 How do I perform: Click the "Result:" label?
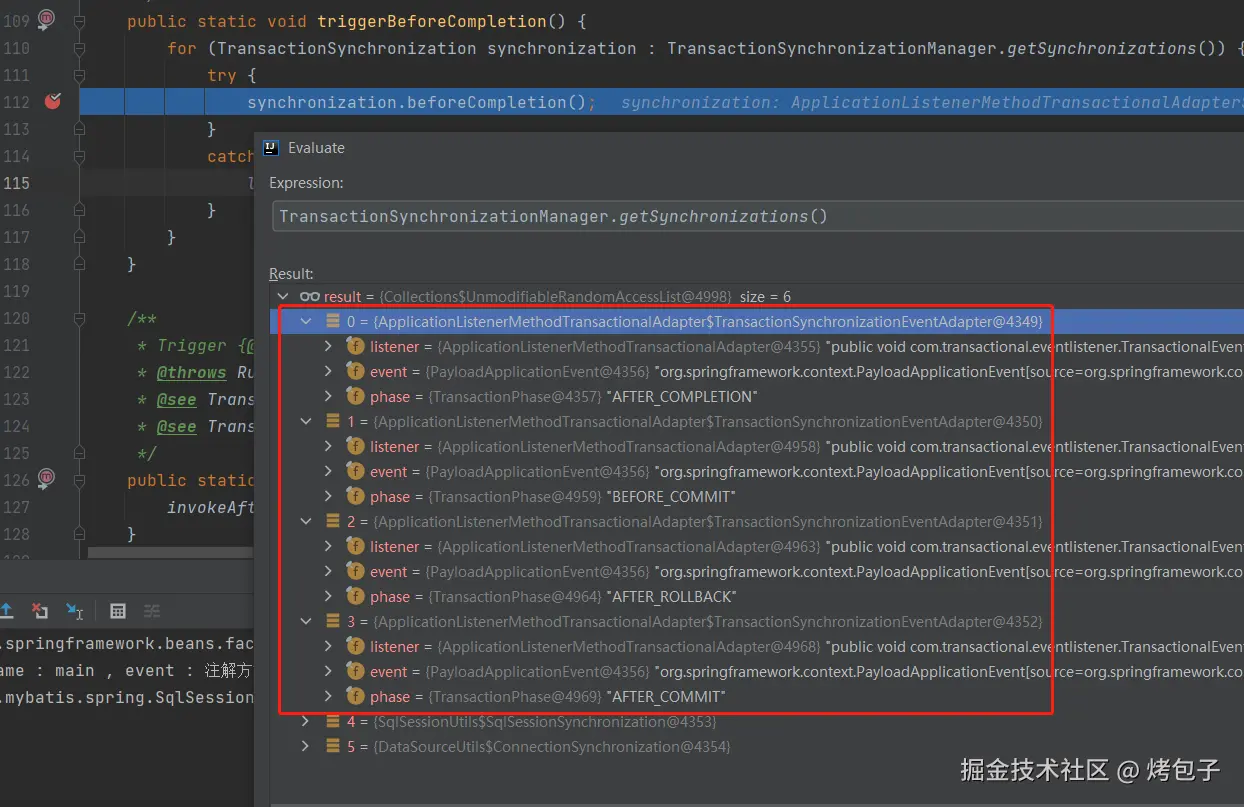(x=291, y=274)
